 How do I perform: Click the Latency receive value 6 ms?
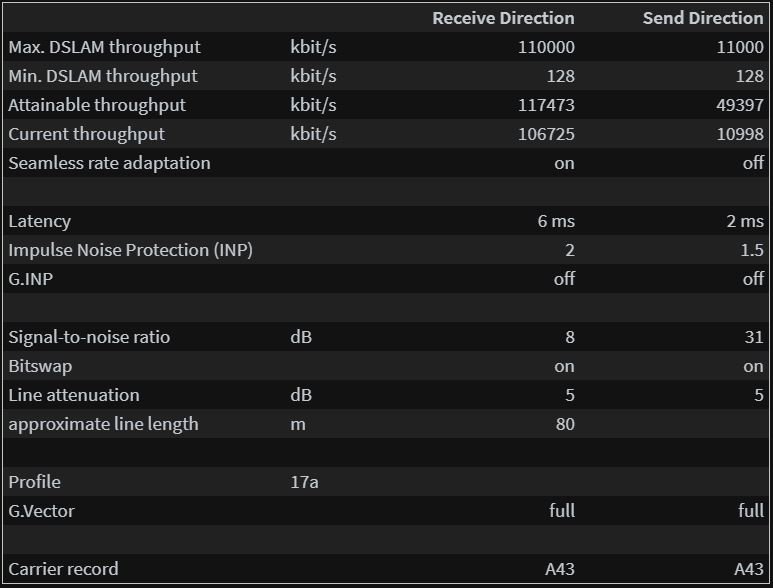tap(556, 221)
